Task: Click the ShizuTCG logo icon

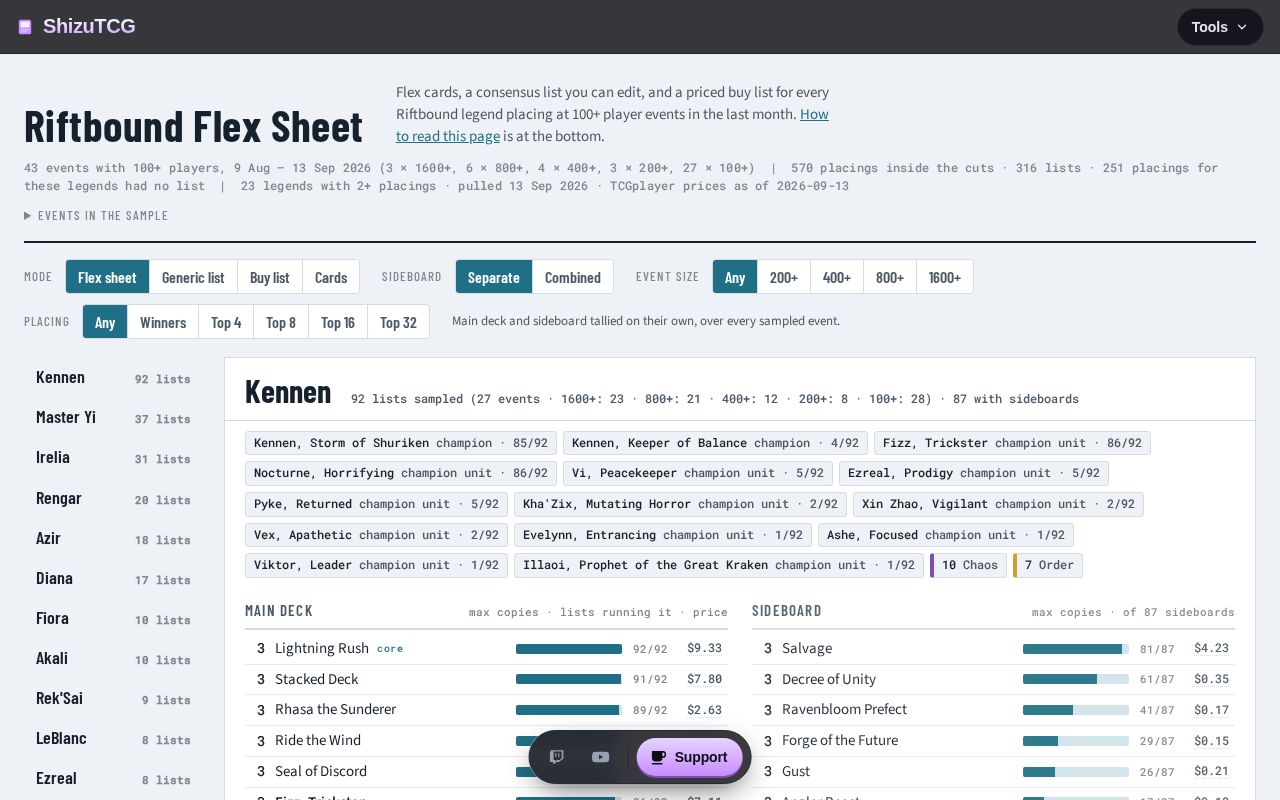Action: click(x=25, y=27)
